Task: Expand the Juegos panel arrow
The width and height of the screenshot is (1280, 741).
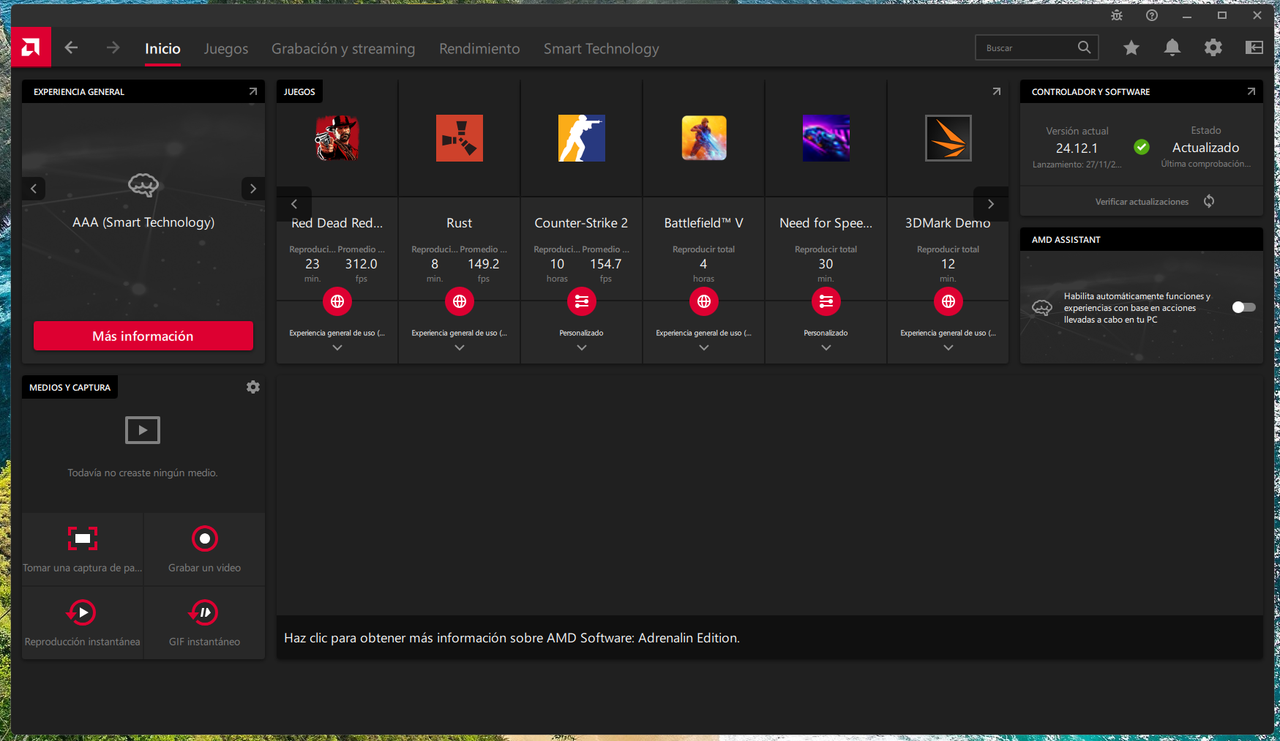Action: coord(996,91)
